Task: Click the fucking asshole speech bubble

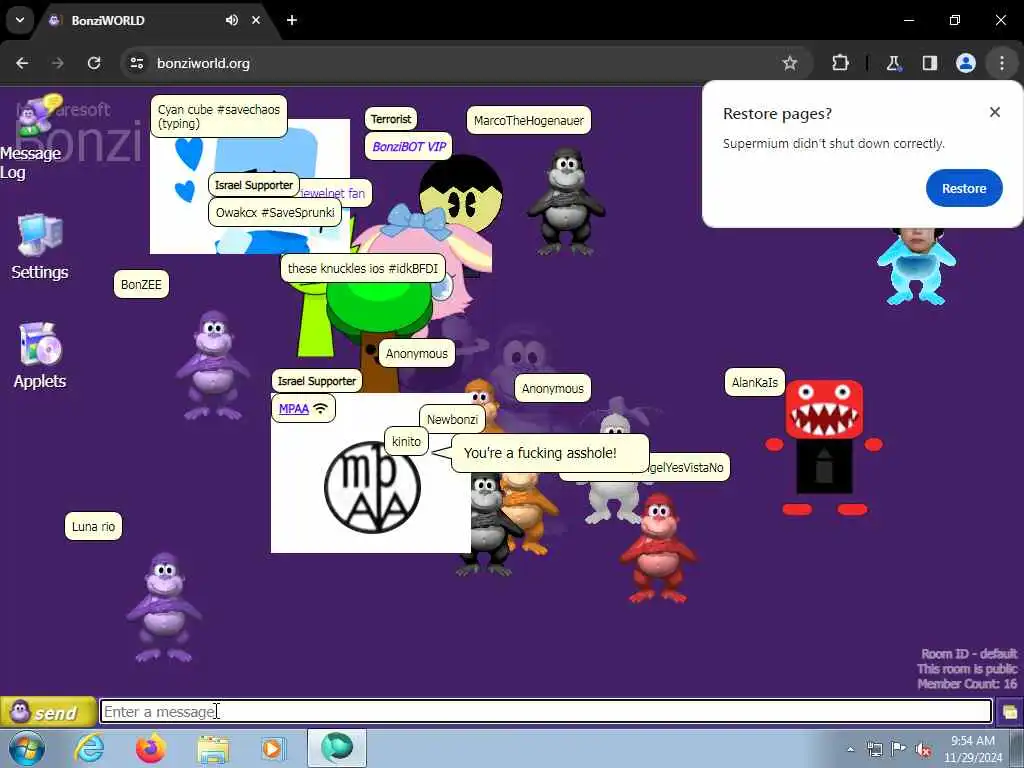Action: click(550, 453)
